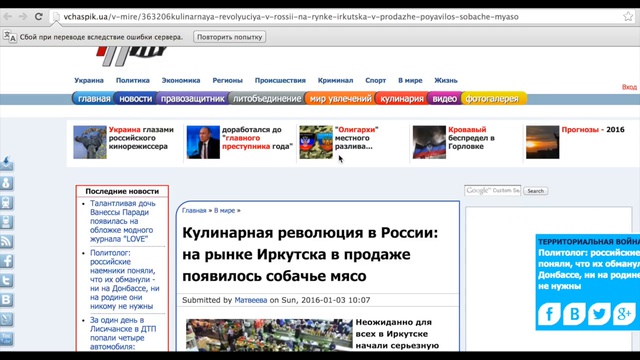Click the monument thumbnail for Украина teaser

(90, 142)
